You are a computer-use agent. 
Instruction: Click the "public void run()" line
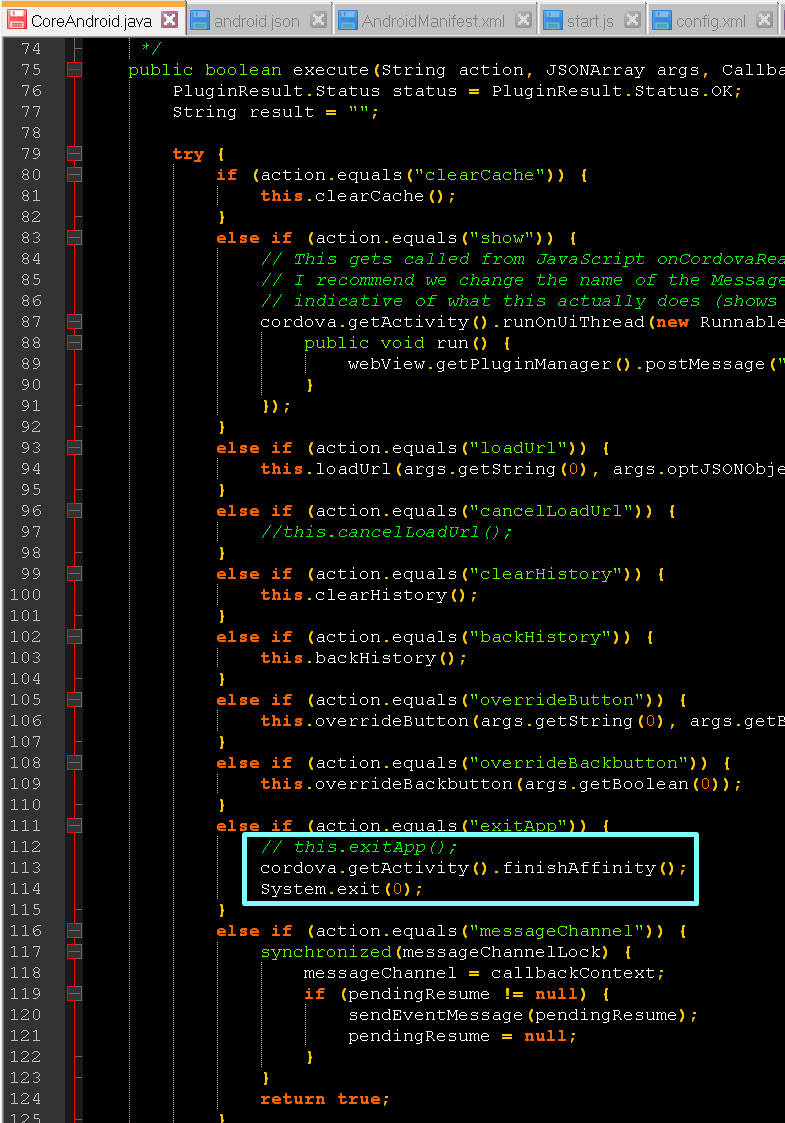pos(407,343)
